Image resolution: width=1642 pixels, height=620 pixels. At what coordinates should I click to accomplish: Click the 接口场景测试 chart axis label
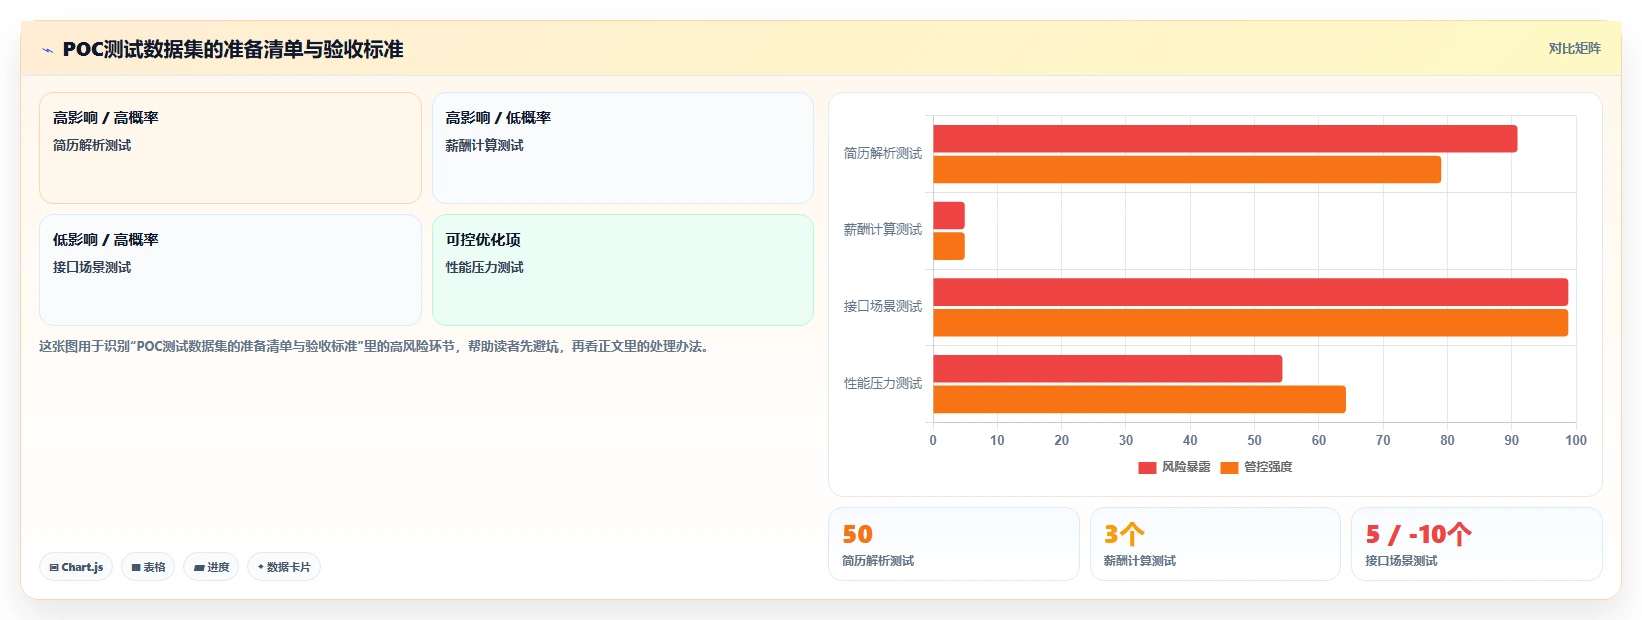click(882, 306)
